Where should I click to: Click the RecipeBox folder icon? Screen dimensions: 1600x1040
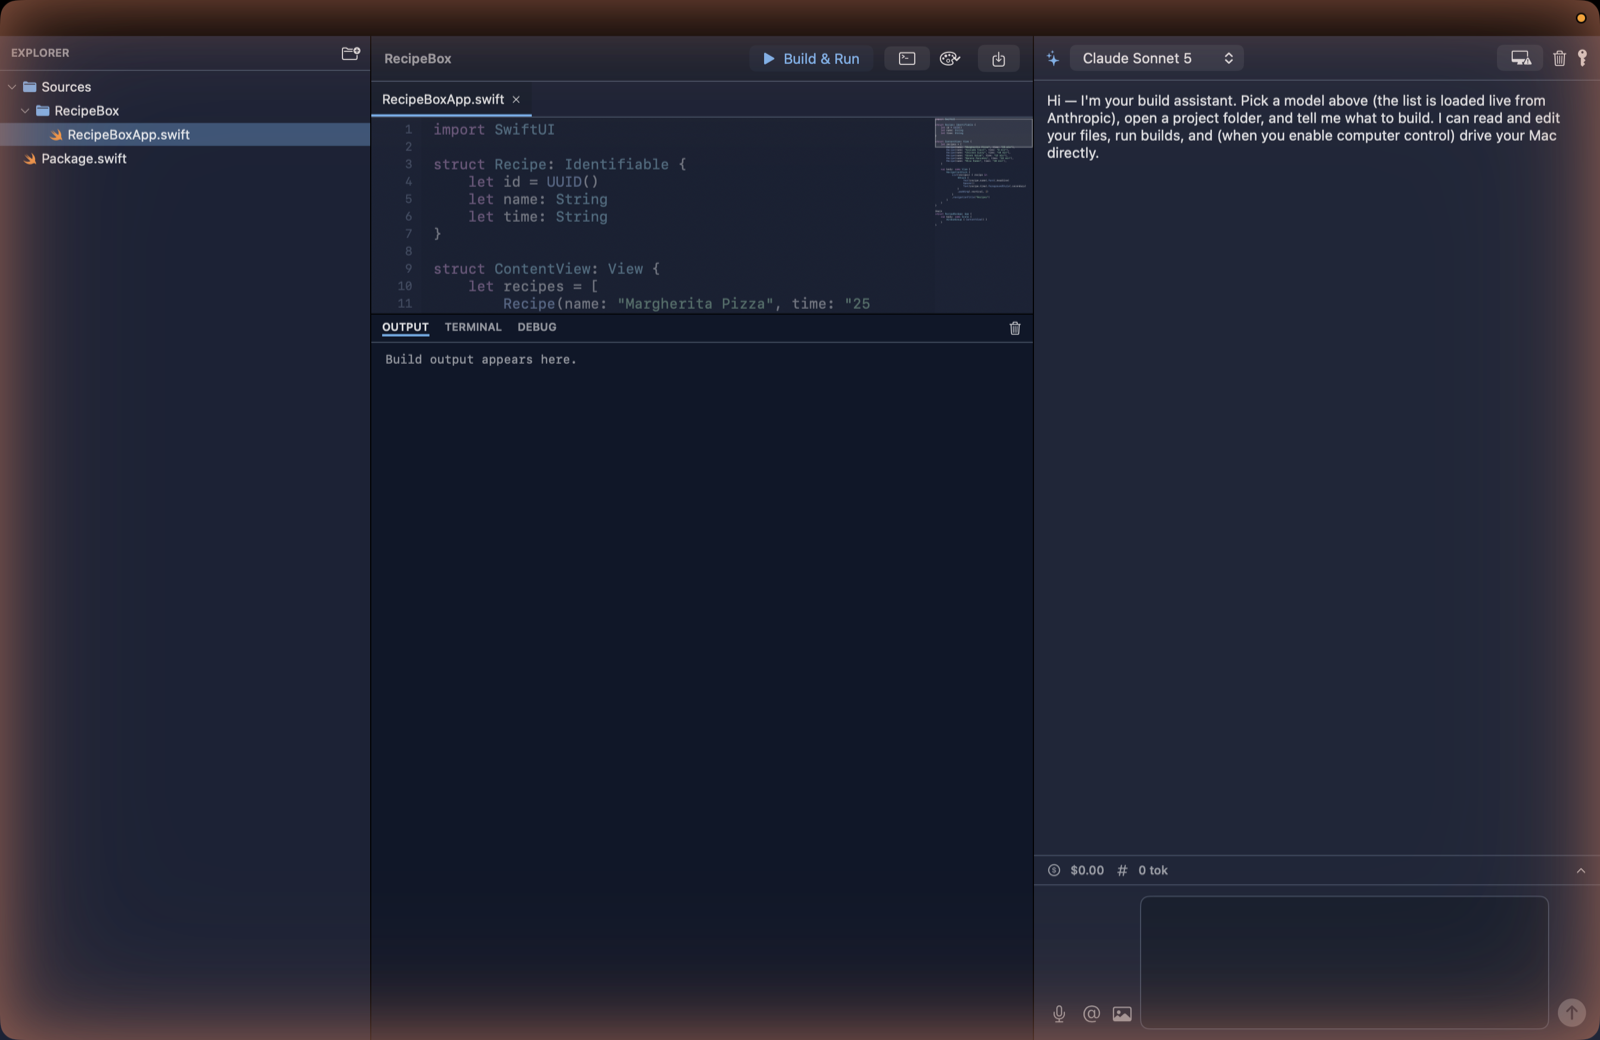(43, 111)
